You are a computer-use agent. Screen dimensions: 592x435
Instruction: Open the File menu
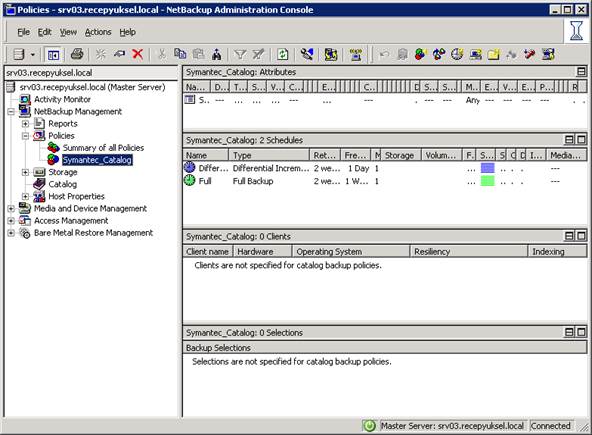point(23,32)
